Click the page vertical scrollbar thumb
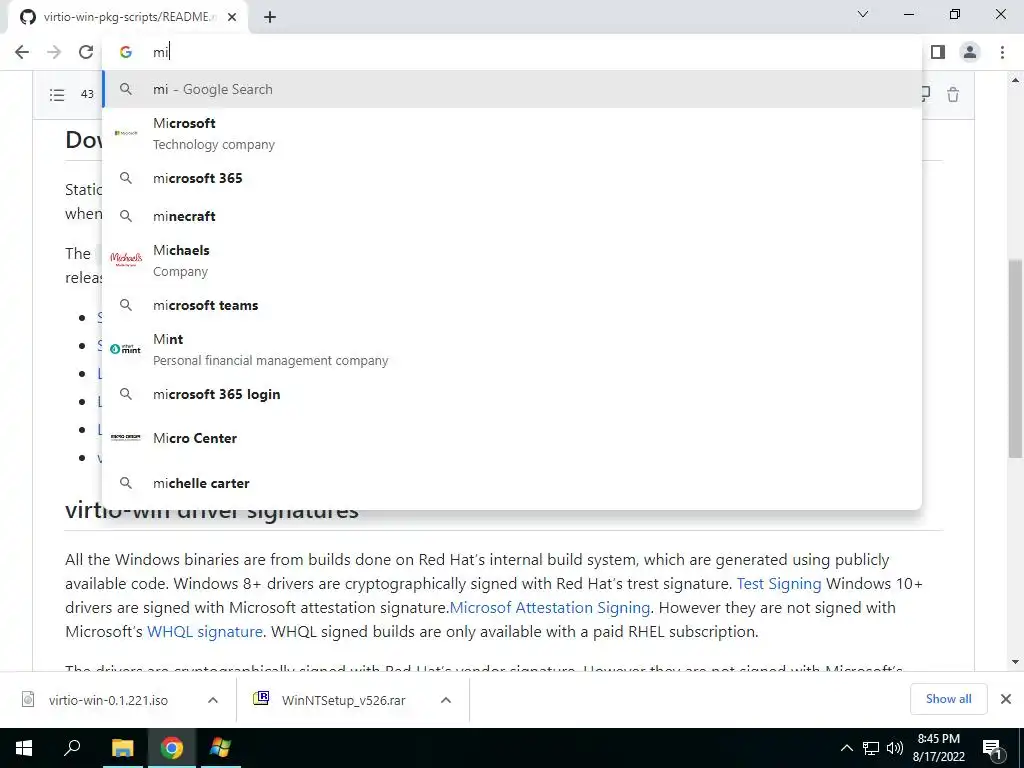Viewport: 1024px width, 768px height. (1015, 358)
